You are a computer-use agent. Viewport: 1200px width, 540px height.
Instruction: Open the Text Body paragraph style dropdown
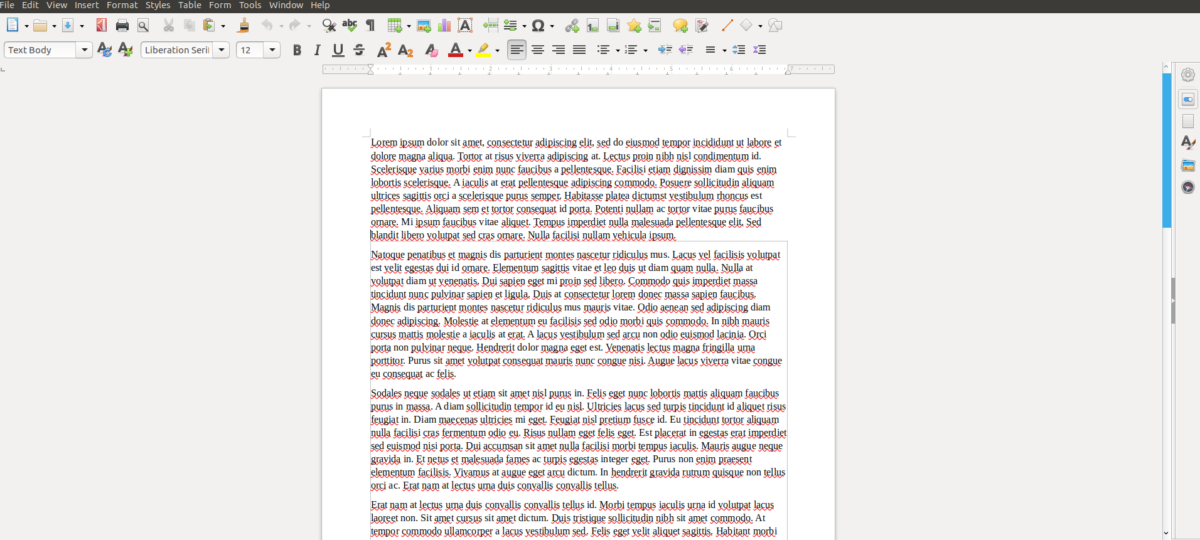click(84, 50)
